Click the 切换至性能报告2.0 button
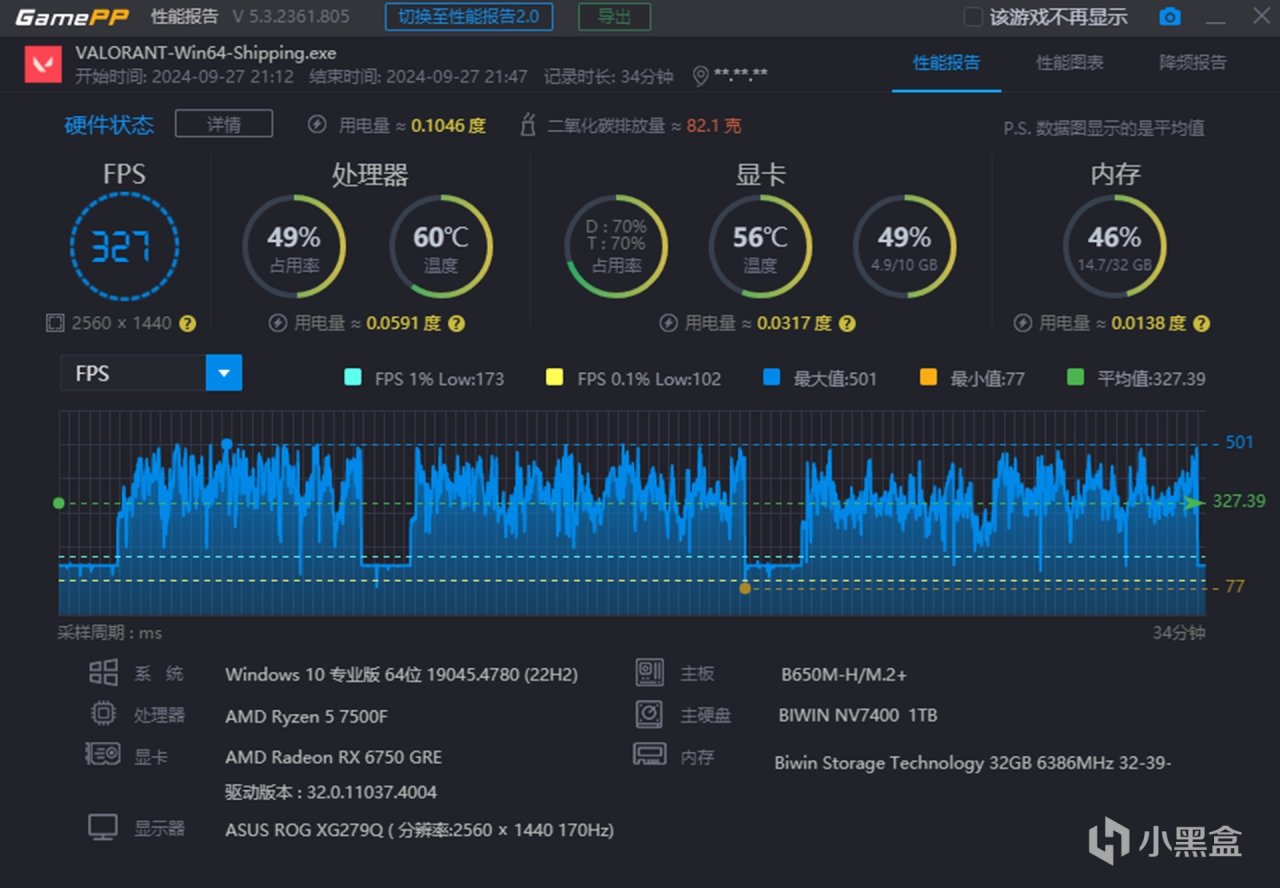The height and width of the screenshot is (888, 1280). click(x=468, y=17)
